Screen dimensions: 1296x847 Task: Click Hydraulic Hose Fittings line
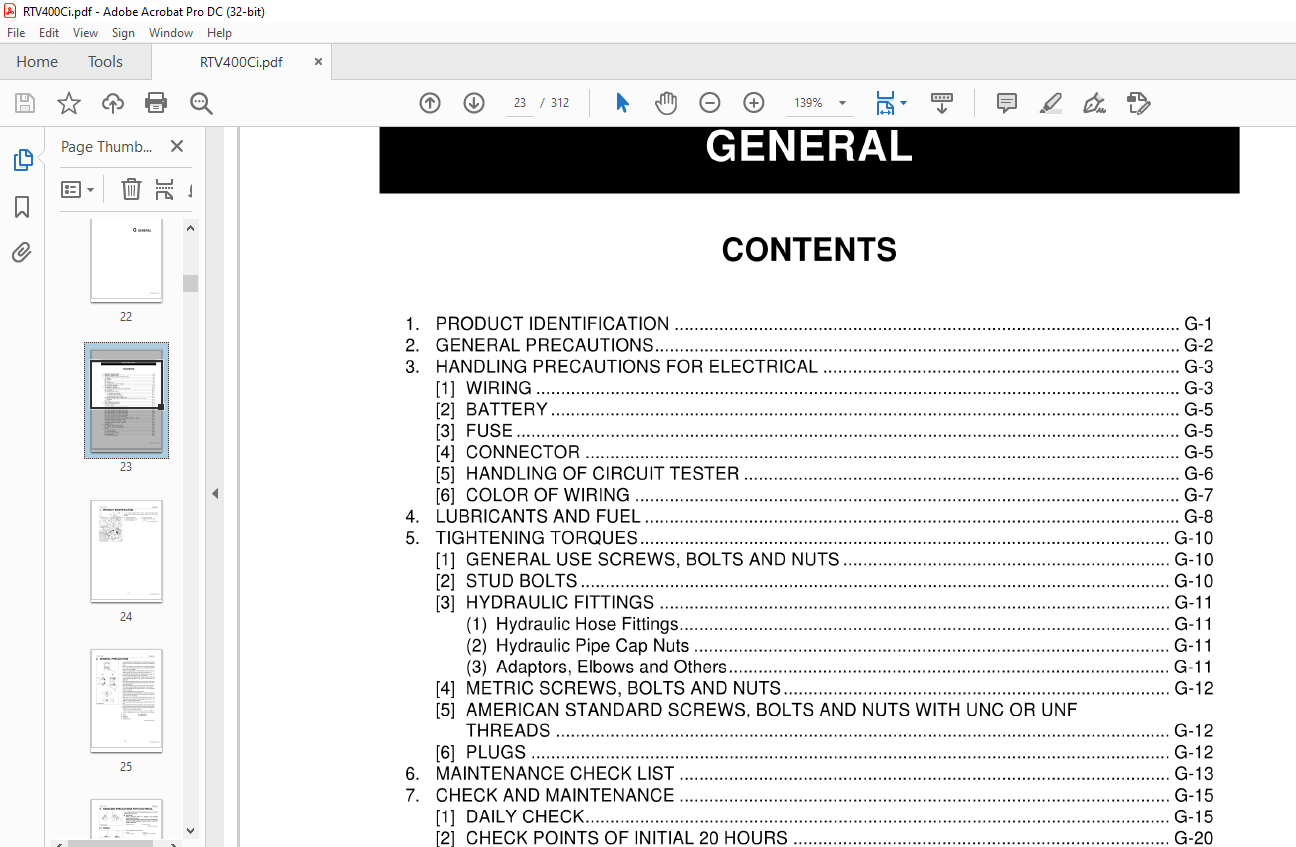click(x=839, y=624)
